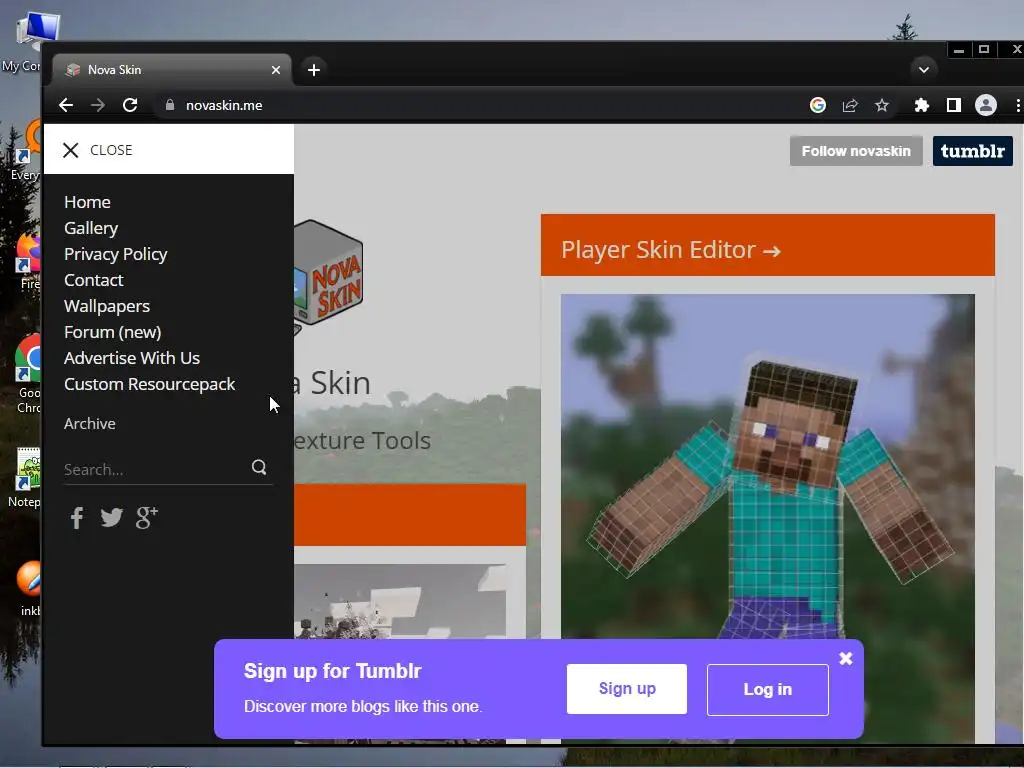Open the Wallpapers menu link
Screen dimensions: 1024x768
click(107, 306)
